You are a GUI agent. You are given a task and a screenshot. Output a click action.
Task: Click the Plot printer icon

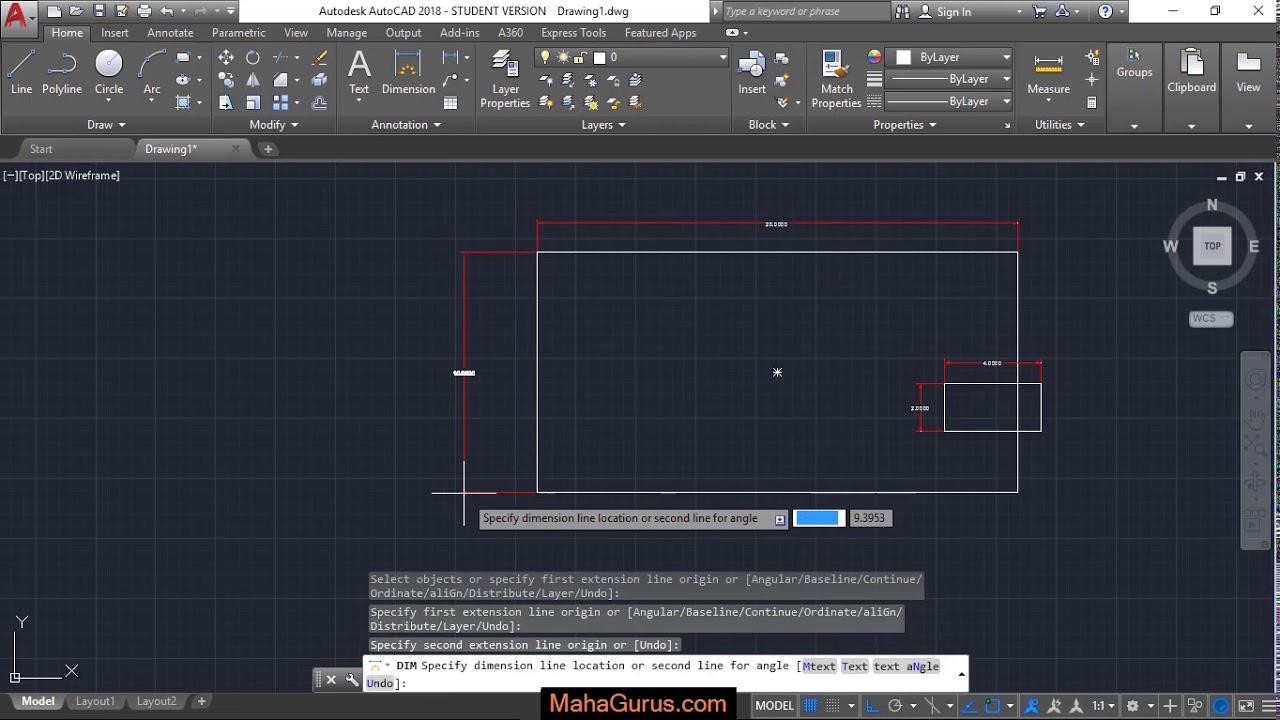pos(144,11)
